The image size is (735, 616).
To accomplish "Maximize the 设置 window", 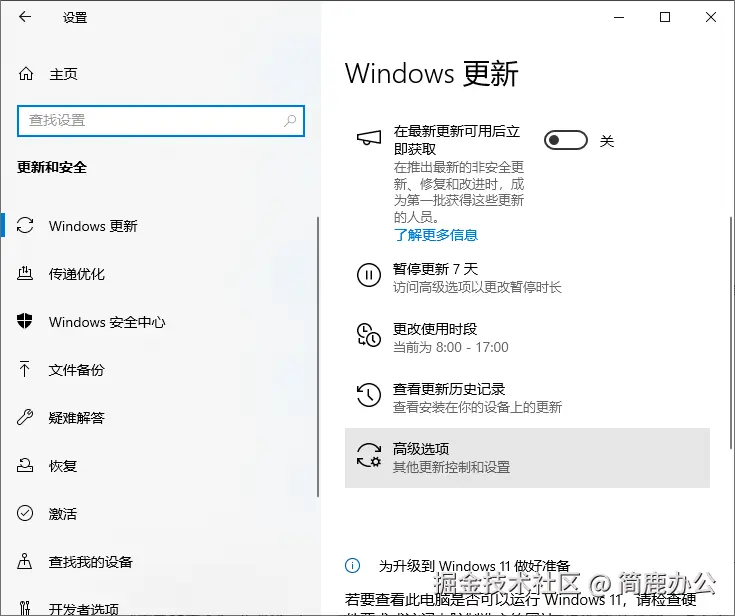I will point(665,17).
